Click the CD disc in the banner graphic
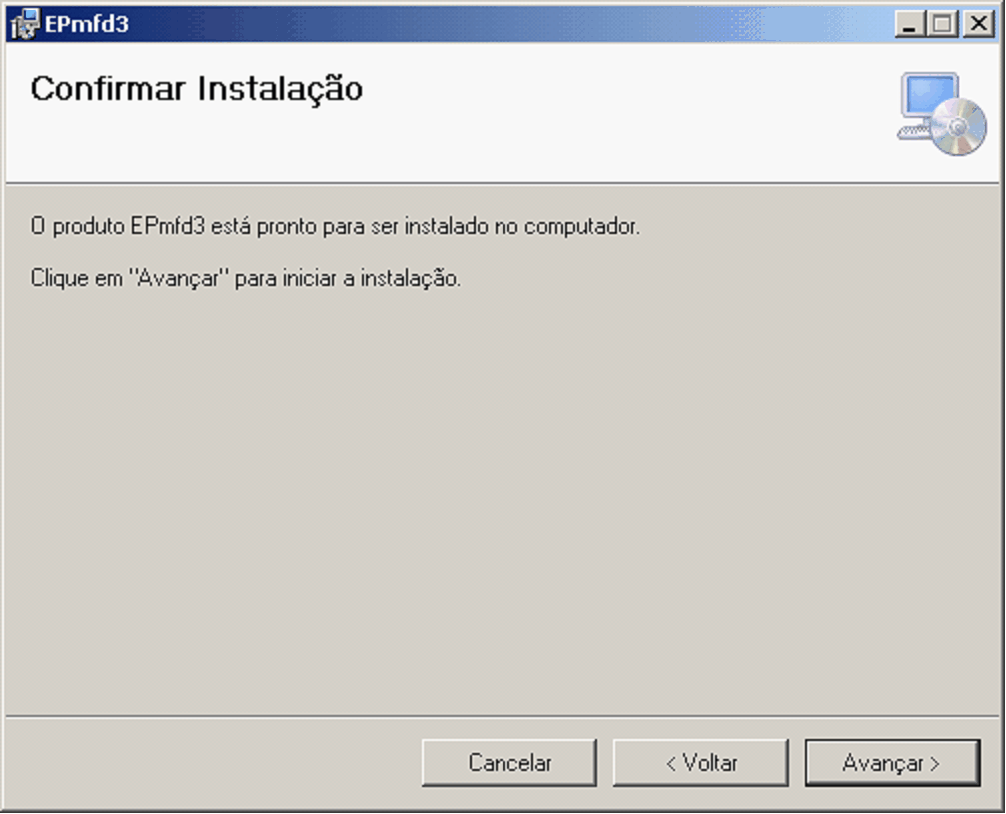 point(959,127)
